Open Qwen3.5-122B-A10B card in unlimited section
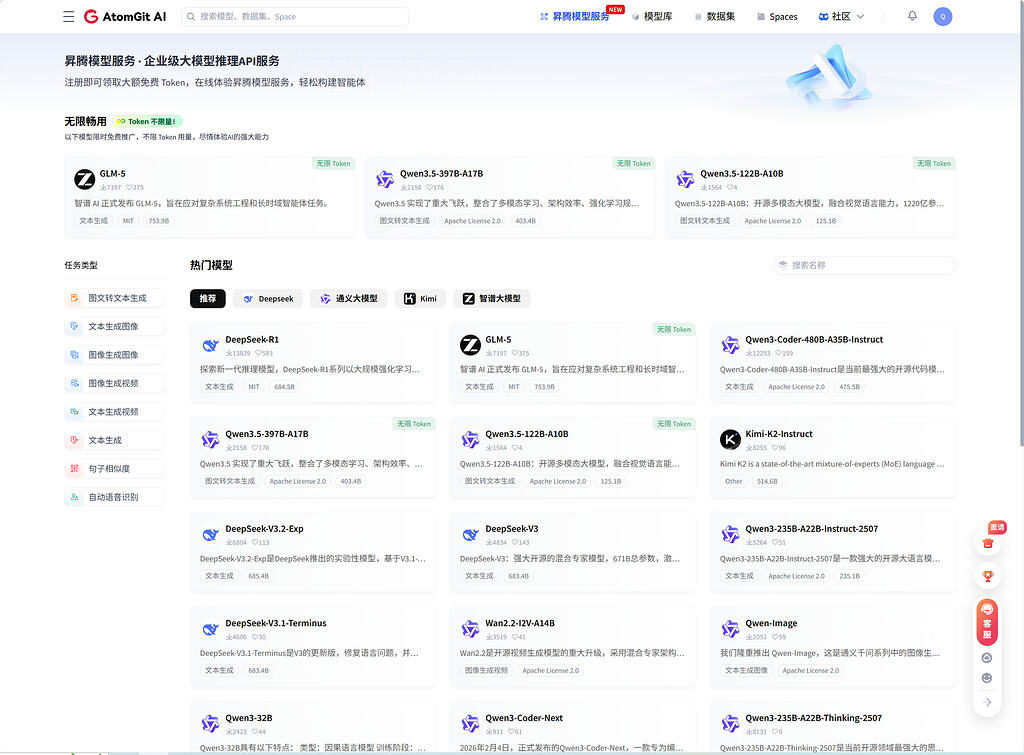 (x=810, y=197)
